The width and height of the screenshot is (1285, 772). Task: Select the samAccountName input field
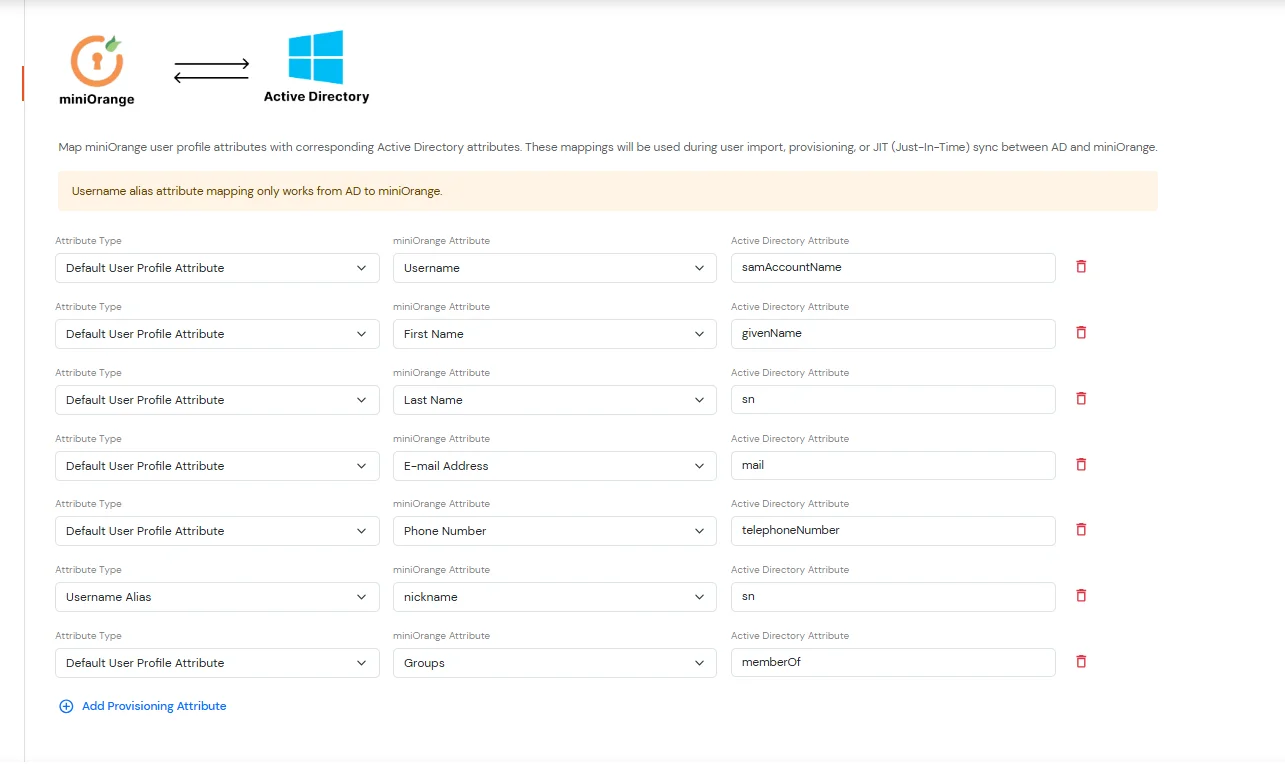coord(893,267)
